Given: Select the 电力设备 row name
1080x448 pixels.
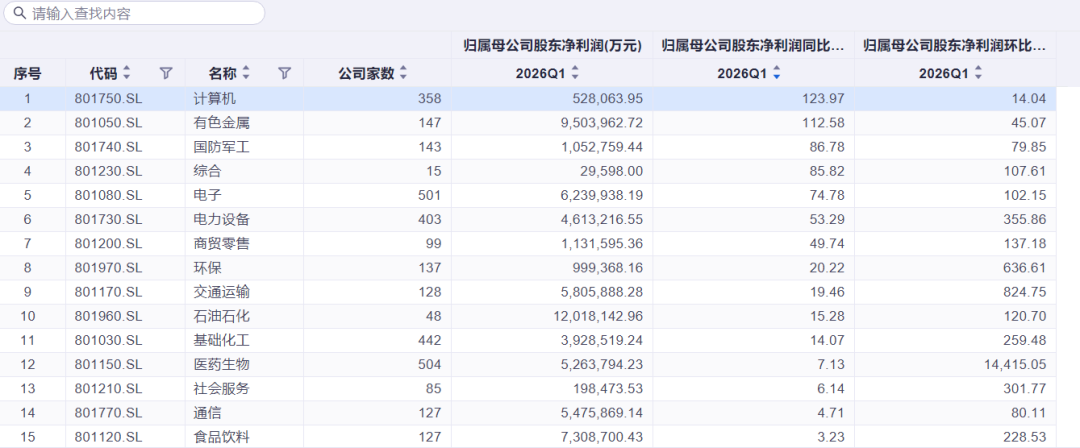Looking at the screenshot, I should coord(221,219).
